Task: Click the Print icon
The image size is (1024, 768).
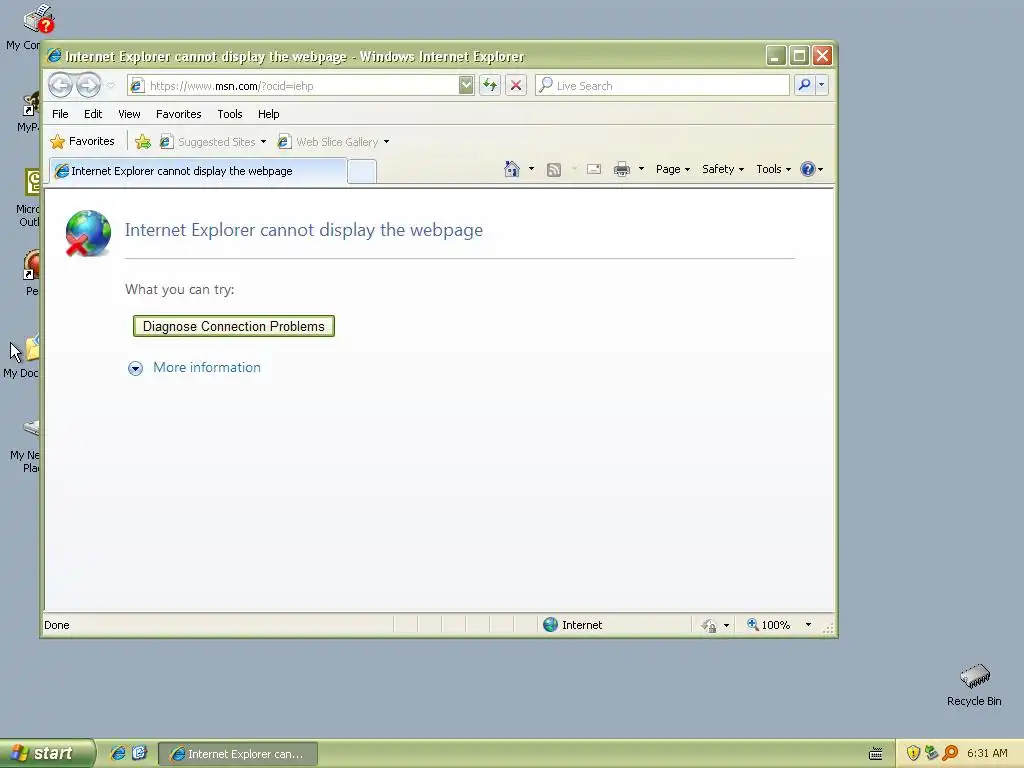Action: [x=622, y=170]
